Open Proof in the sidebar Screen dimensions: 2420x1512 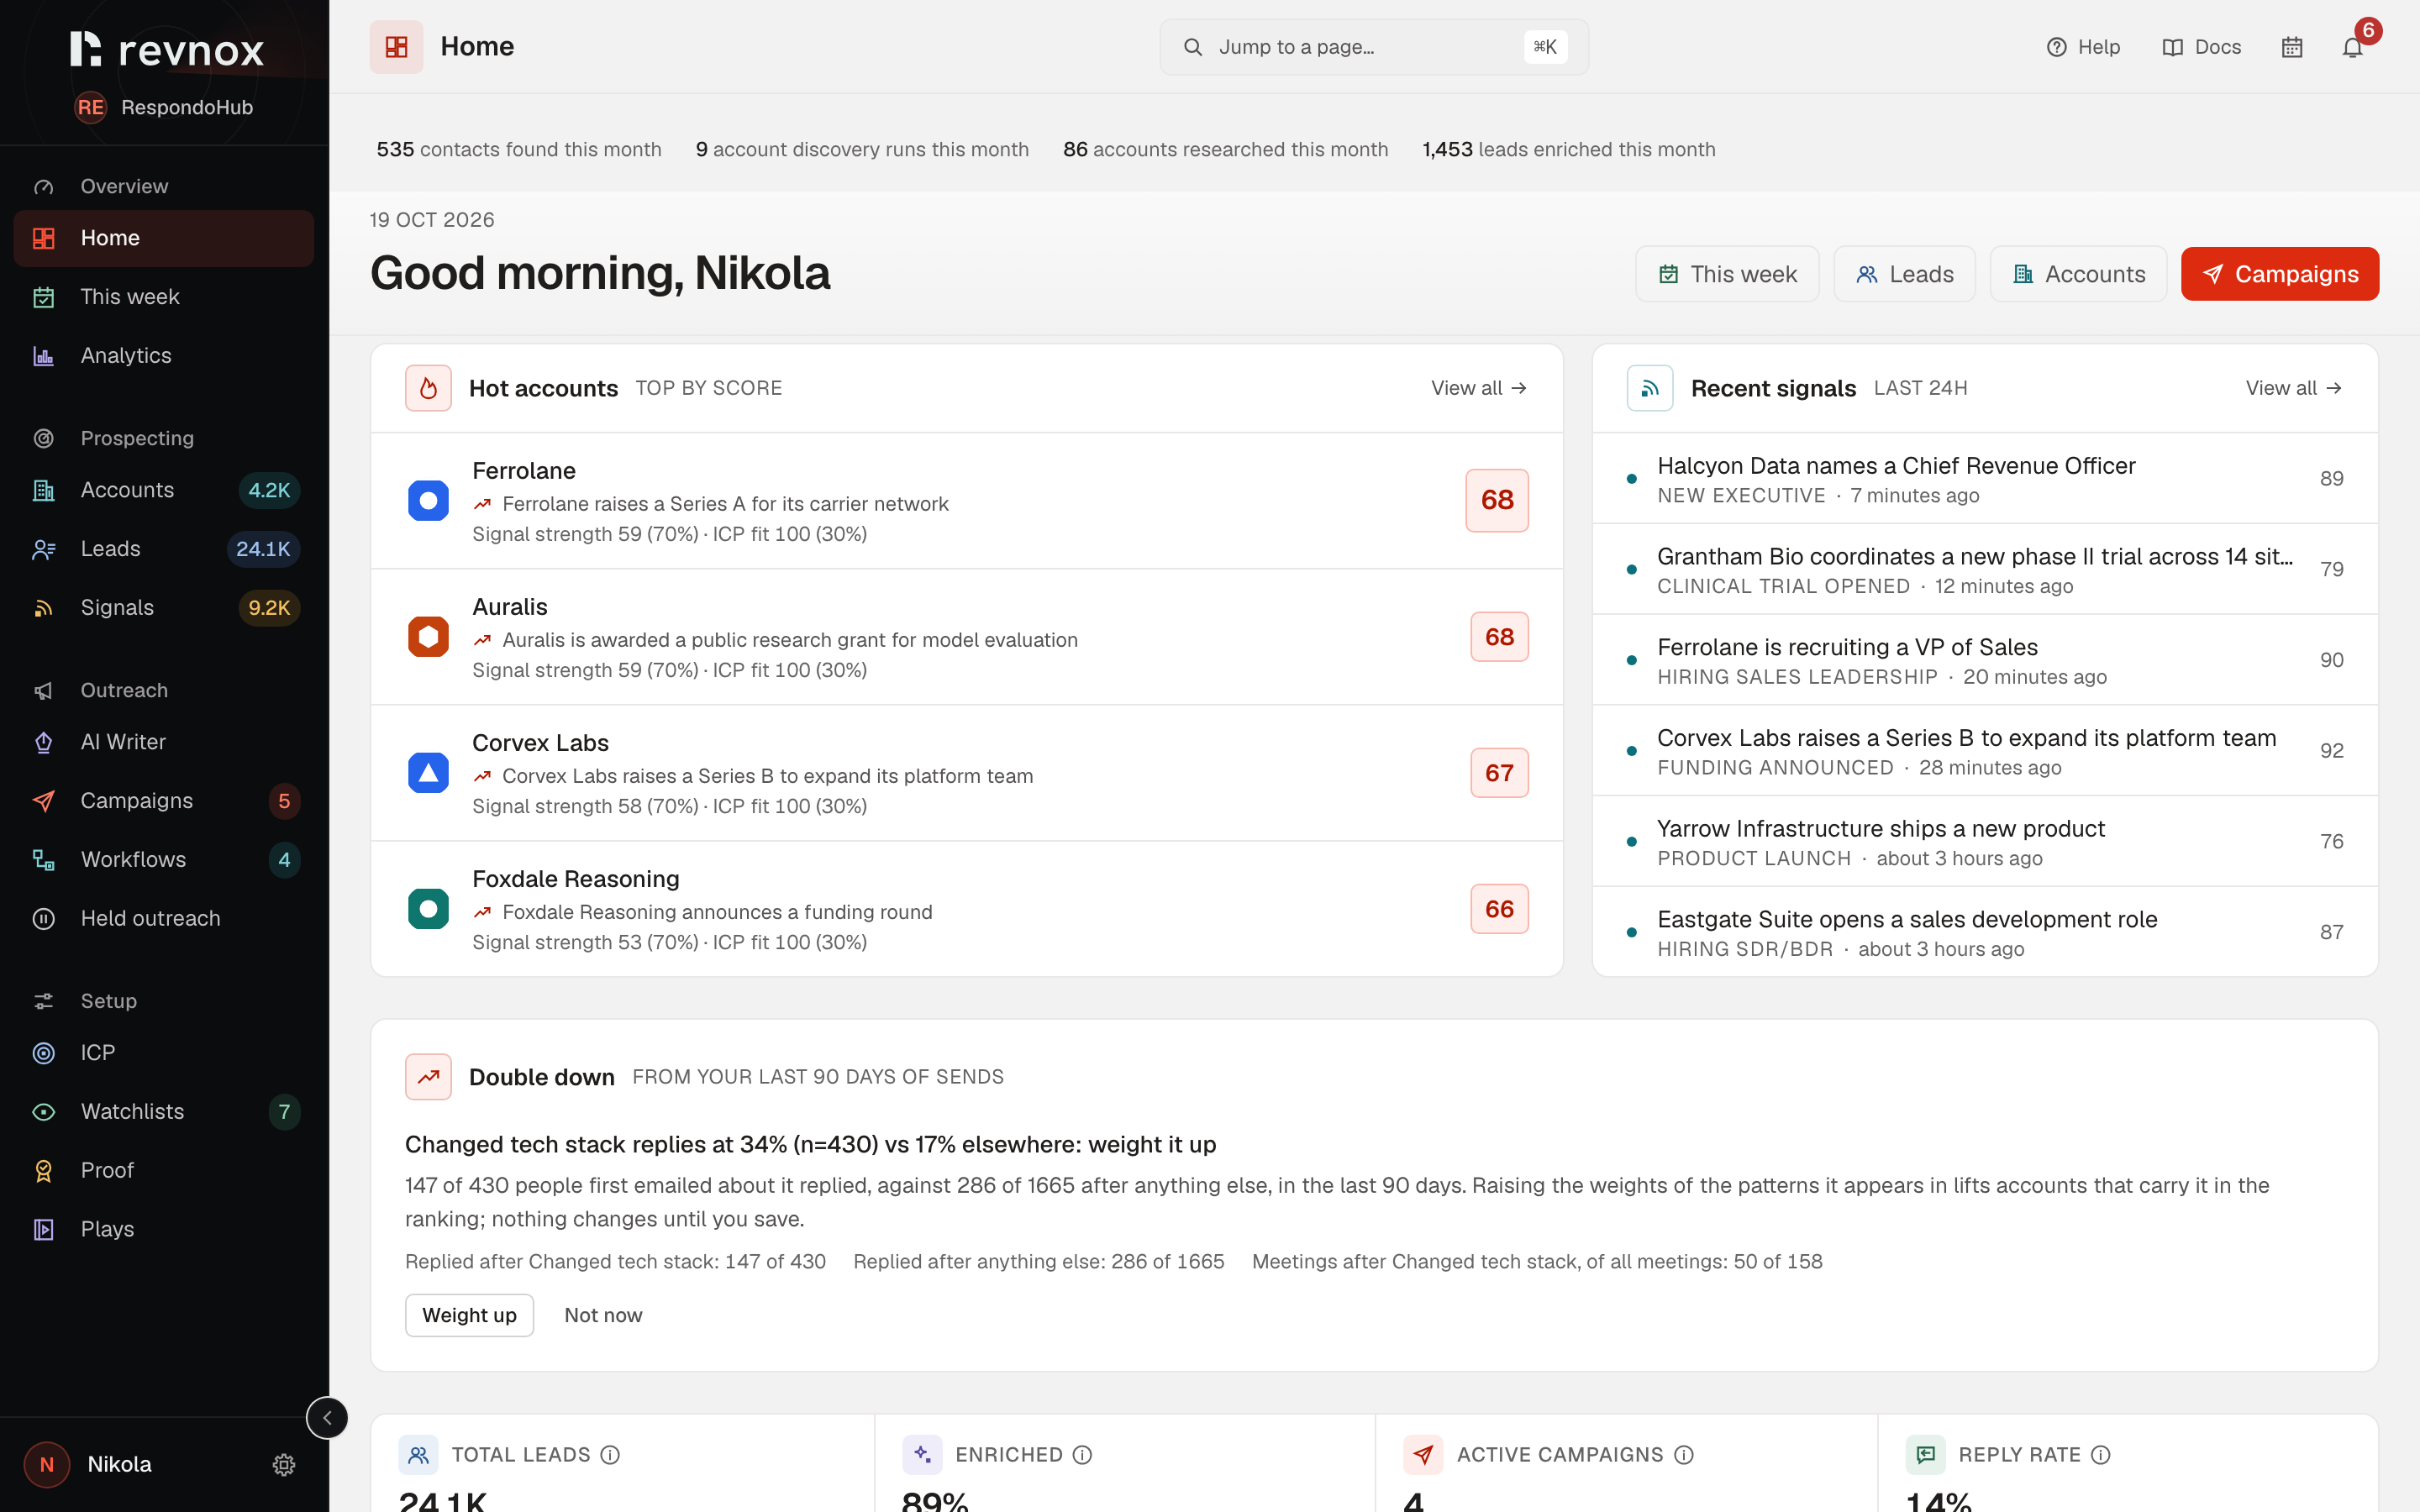pos(164,1170)
